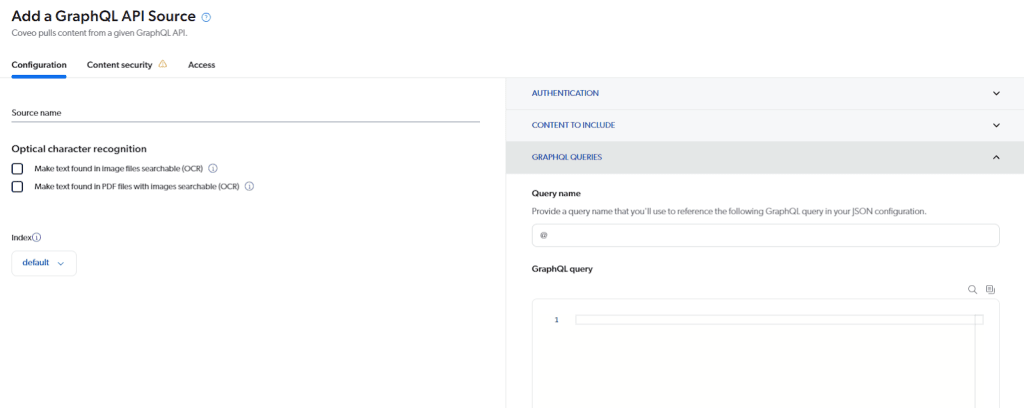Click the help icon beside the page title
Screen dimensions: 1024x408
point(207,17)
